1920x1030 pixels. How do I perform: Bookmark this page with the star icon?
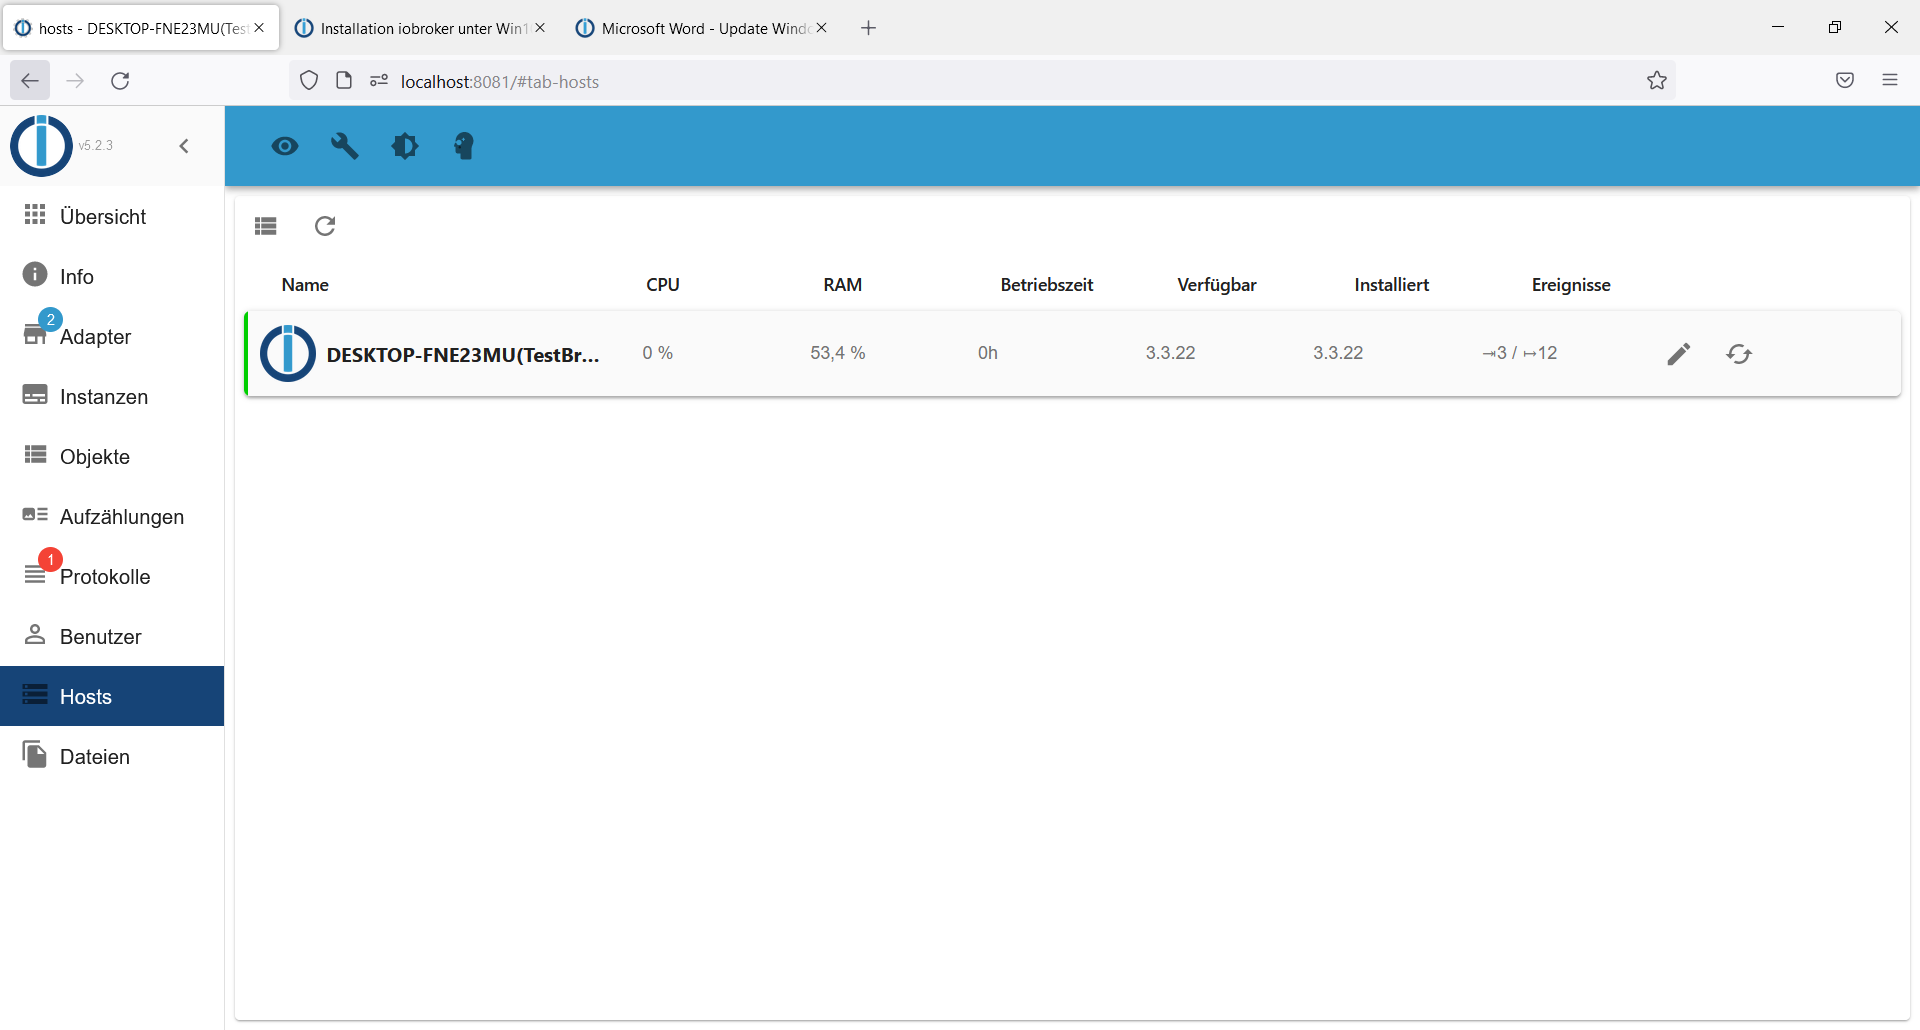[1657, 81]
